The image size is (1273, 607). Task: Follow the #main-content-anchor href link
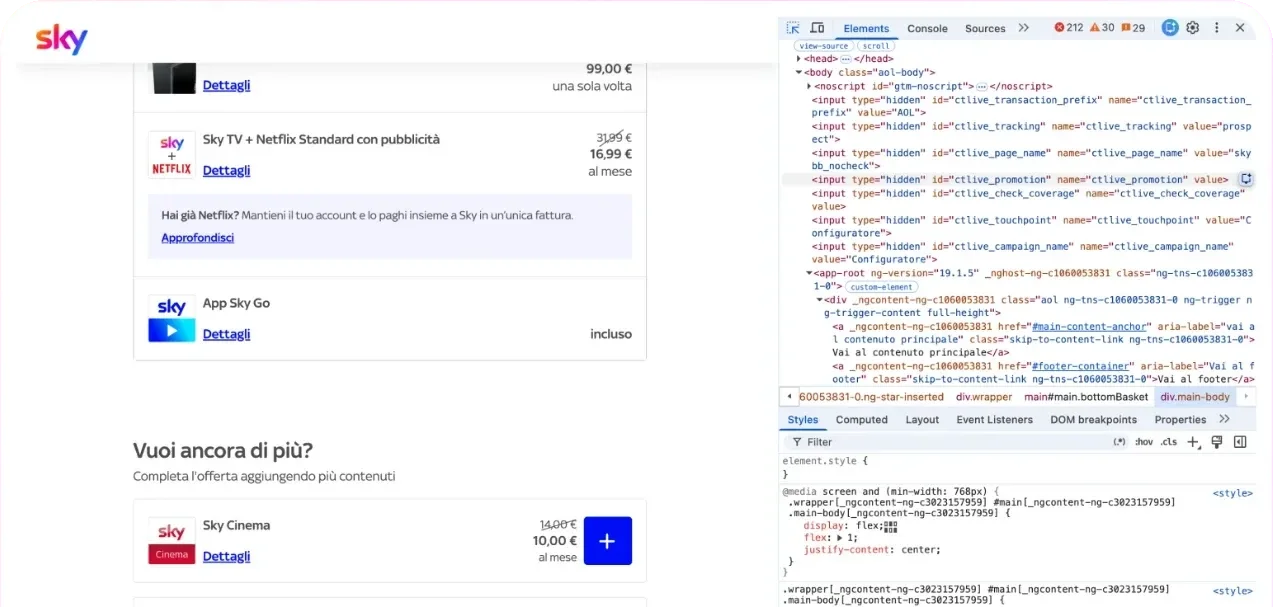click(1092, 326)
